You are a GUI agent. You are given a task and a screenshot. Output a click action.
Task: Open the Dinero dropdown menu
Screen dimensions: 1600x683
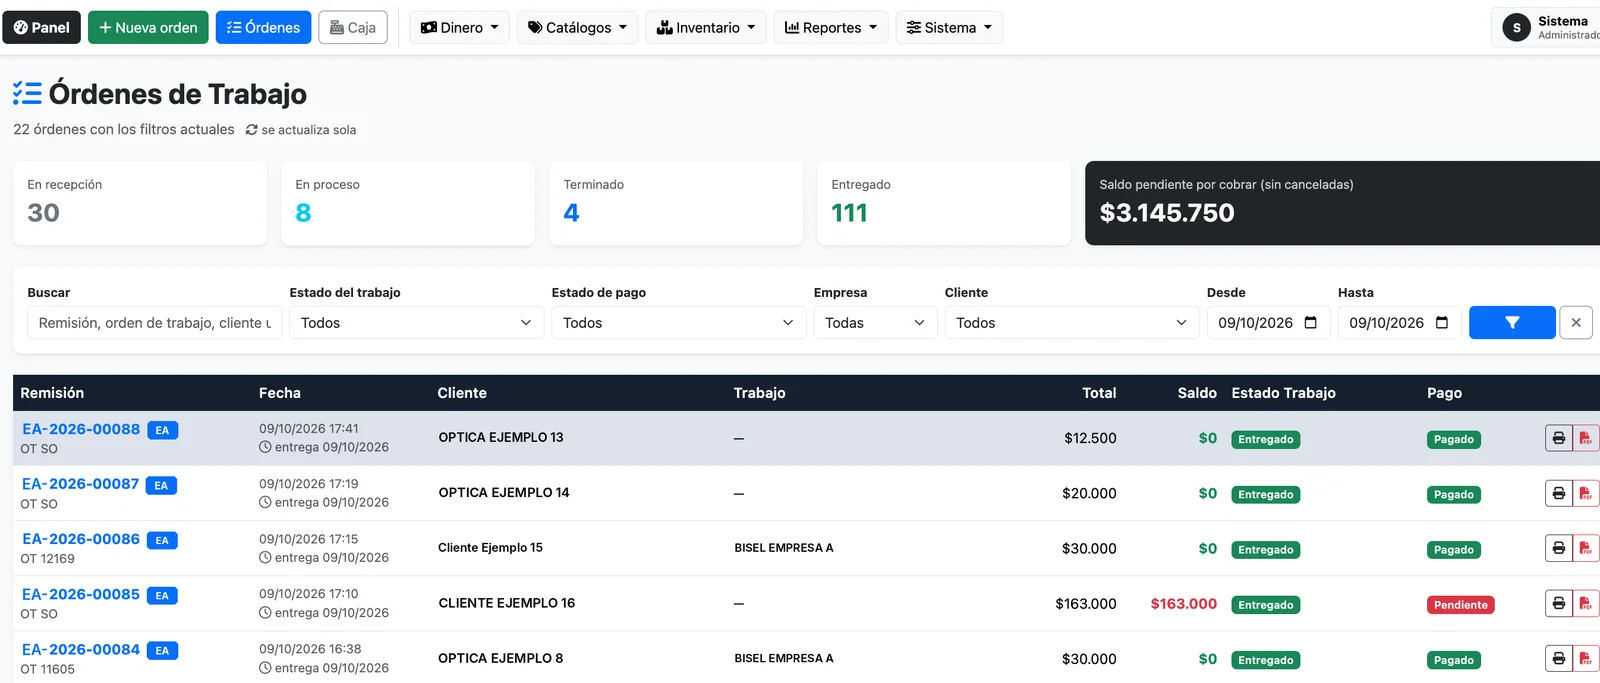click(x=459, y=27)
